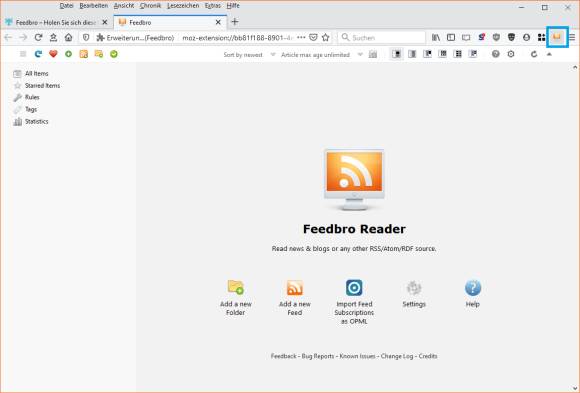The image size is (580, 393).
Task: Select the first article view mode icon
Action: [x=397, y=54]
